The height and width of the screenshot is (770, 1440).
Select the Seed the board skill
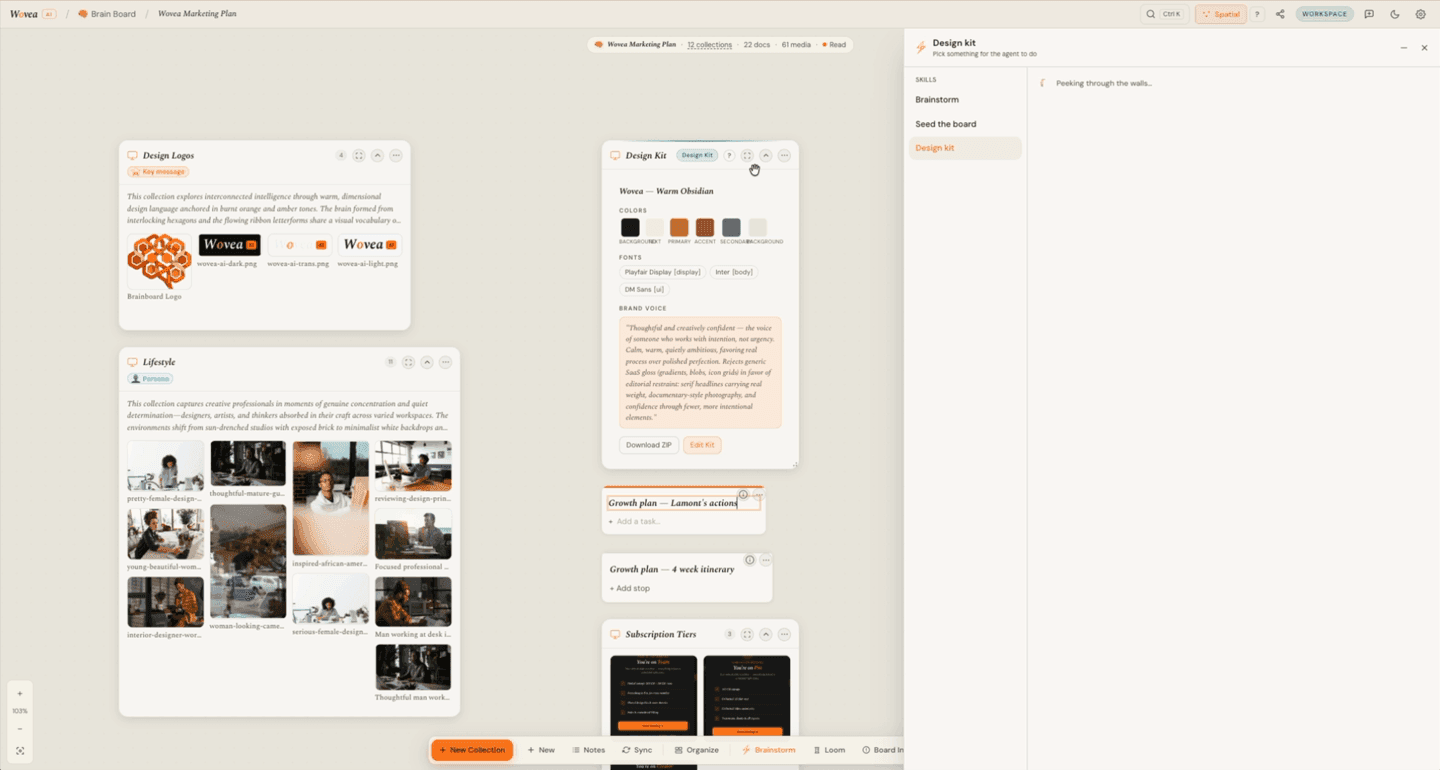point(965,124)
